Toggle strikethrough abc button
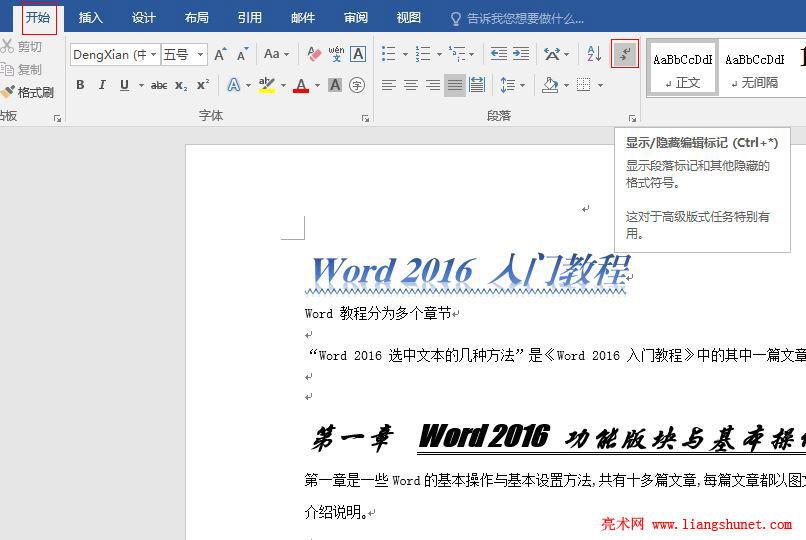806x540 pixels. 159,85
